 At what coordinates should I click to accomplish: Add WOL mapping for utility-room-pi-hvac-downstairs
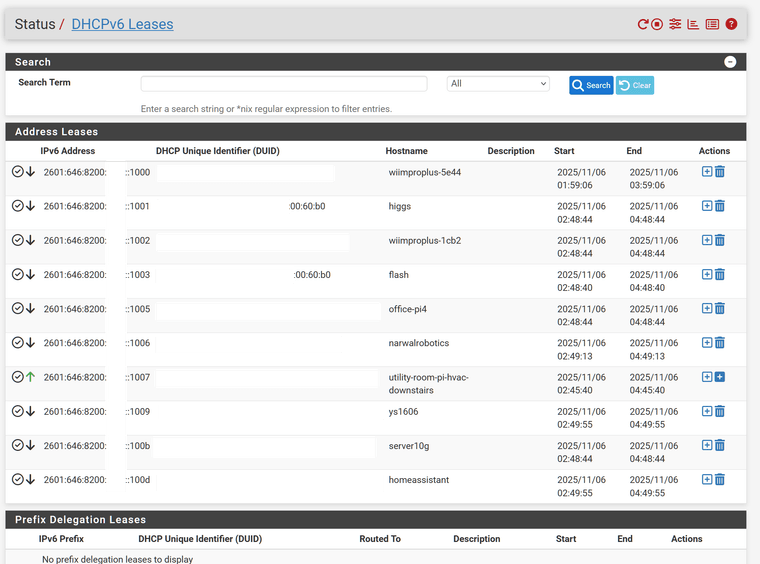pos(720,377)
